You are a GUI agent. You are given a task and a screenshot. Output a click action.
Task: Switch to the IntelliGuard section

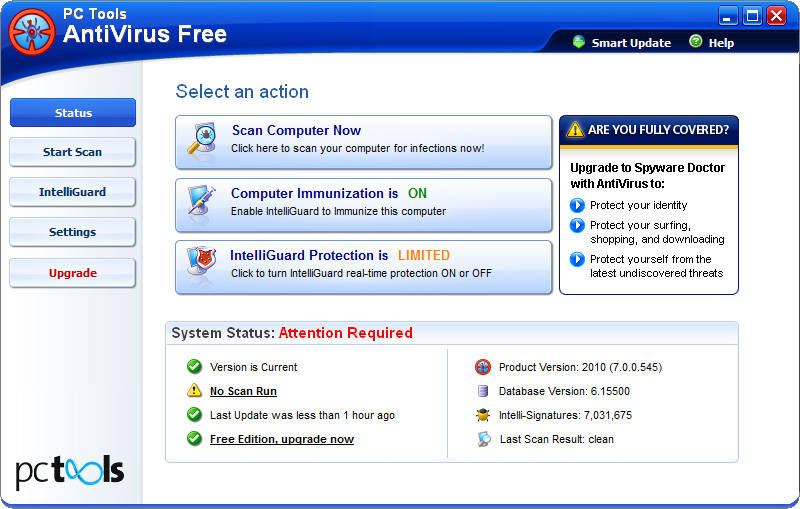pos(72,192)
